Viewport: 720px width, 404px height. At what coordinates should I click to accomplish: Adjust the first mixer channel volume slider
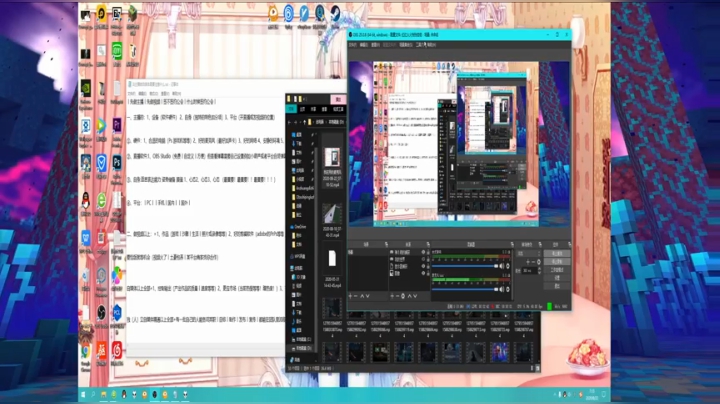pos(465,266)
